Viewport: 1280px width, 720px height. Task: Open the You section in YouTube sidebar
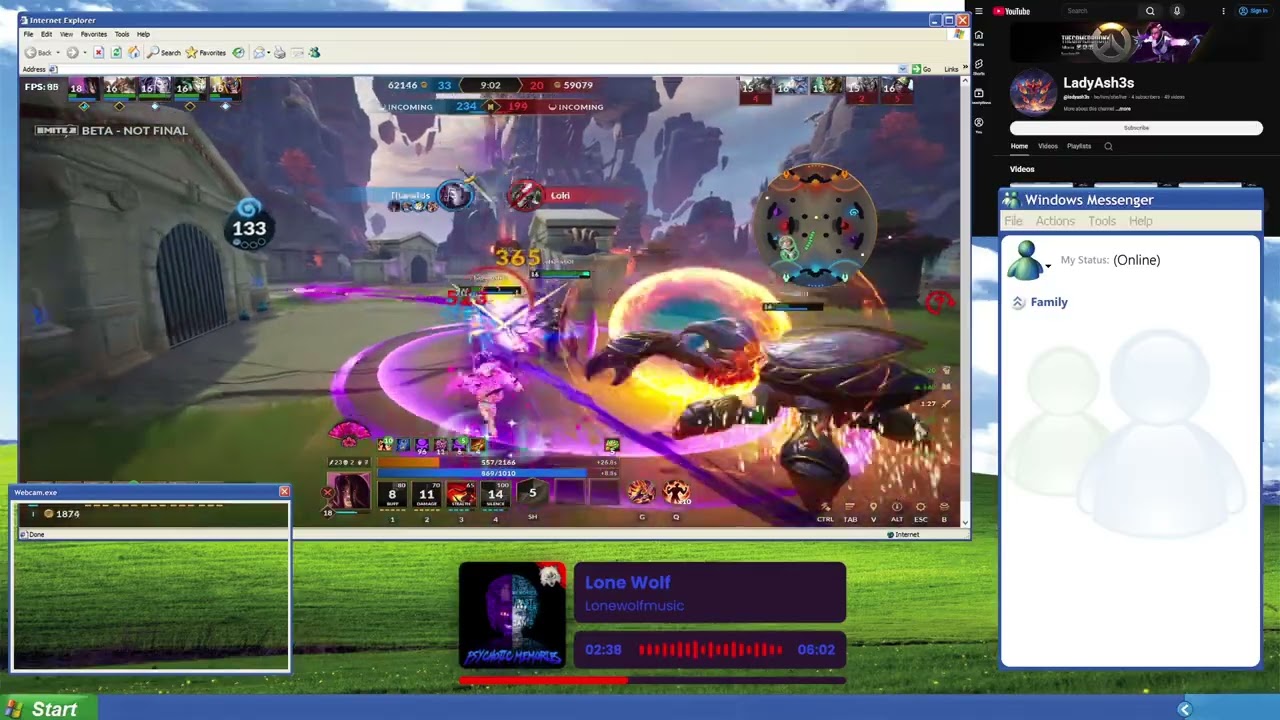point(979,125)
